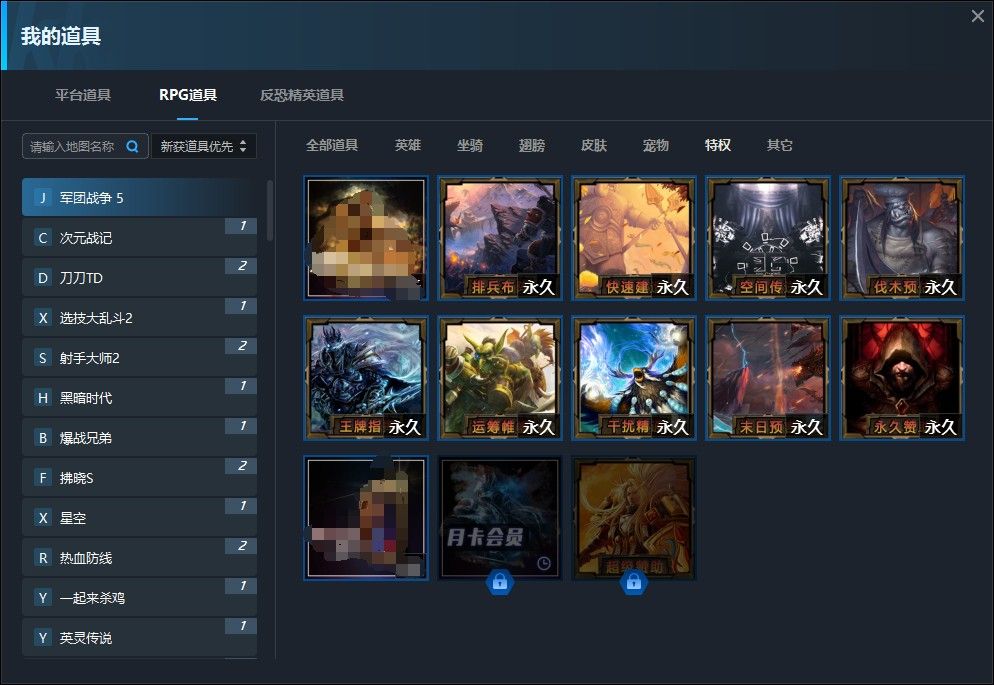Show the 皮肤 item category
This screenshot has width=994, height=685.
tap(594, 145)
